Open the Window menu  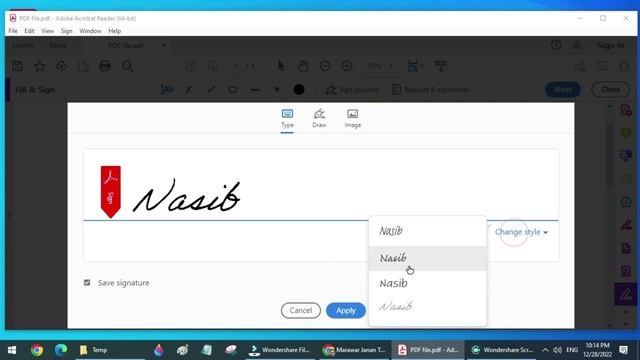click(x=90, y=31)
